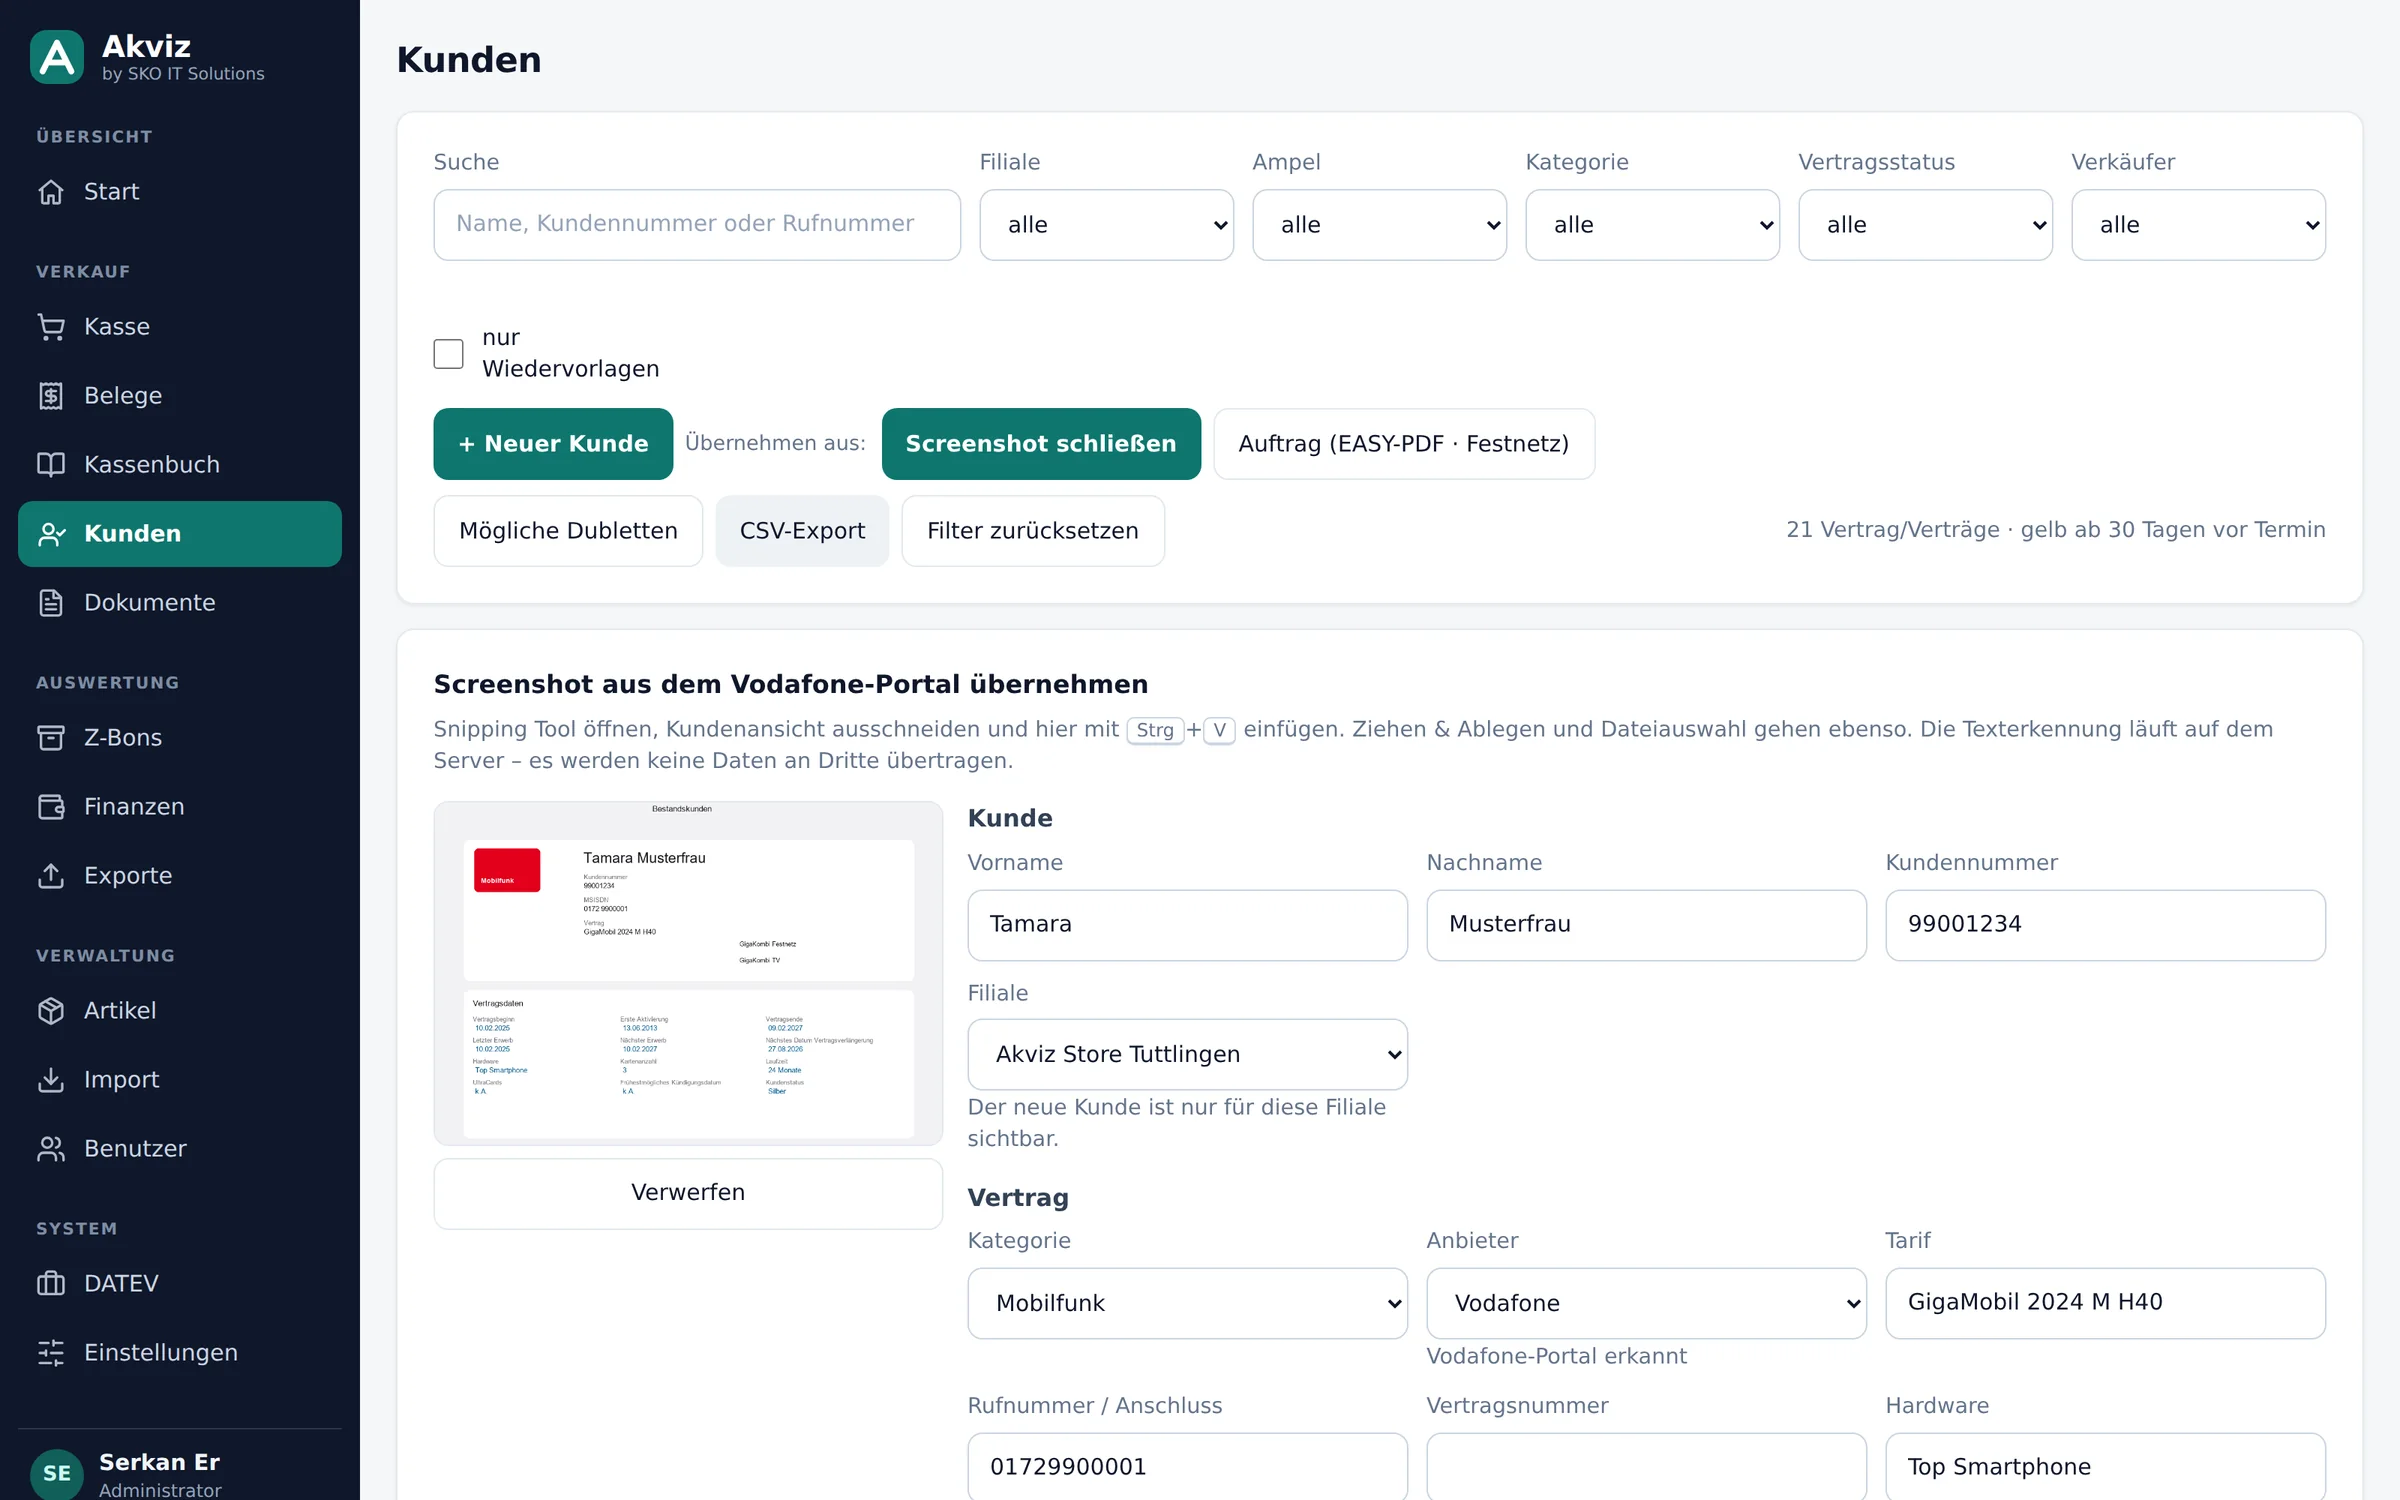Open the Vodafone Anbieter dropdown
The height and width of the screenshot is (1500, 2400).
(x=1646, y=1303)
